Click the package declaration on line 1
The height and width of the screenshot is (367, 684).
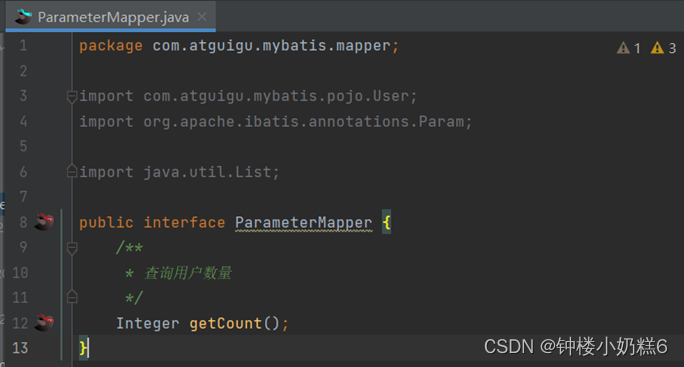(x=239, y=46)
